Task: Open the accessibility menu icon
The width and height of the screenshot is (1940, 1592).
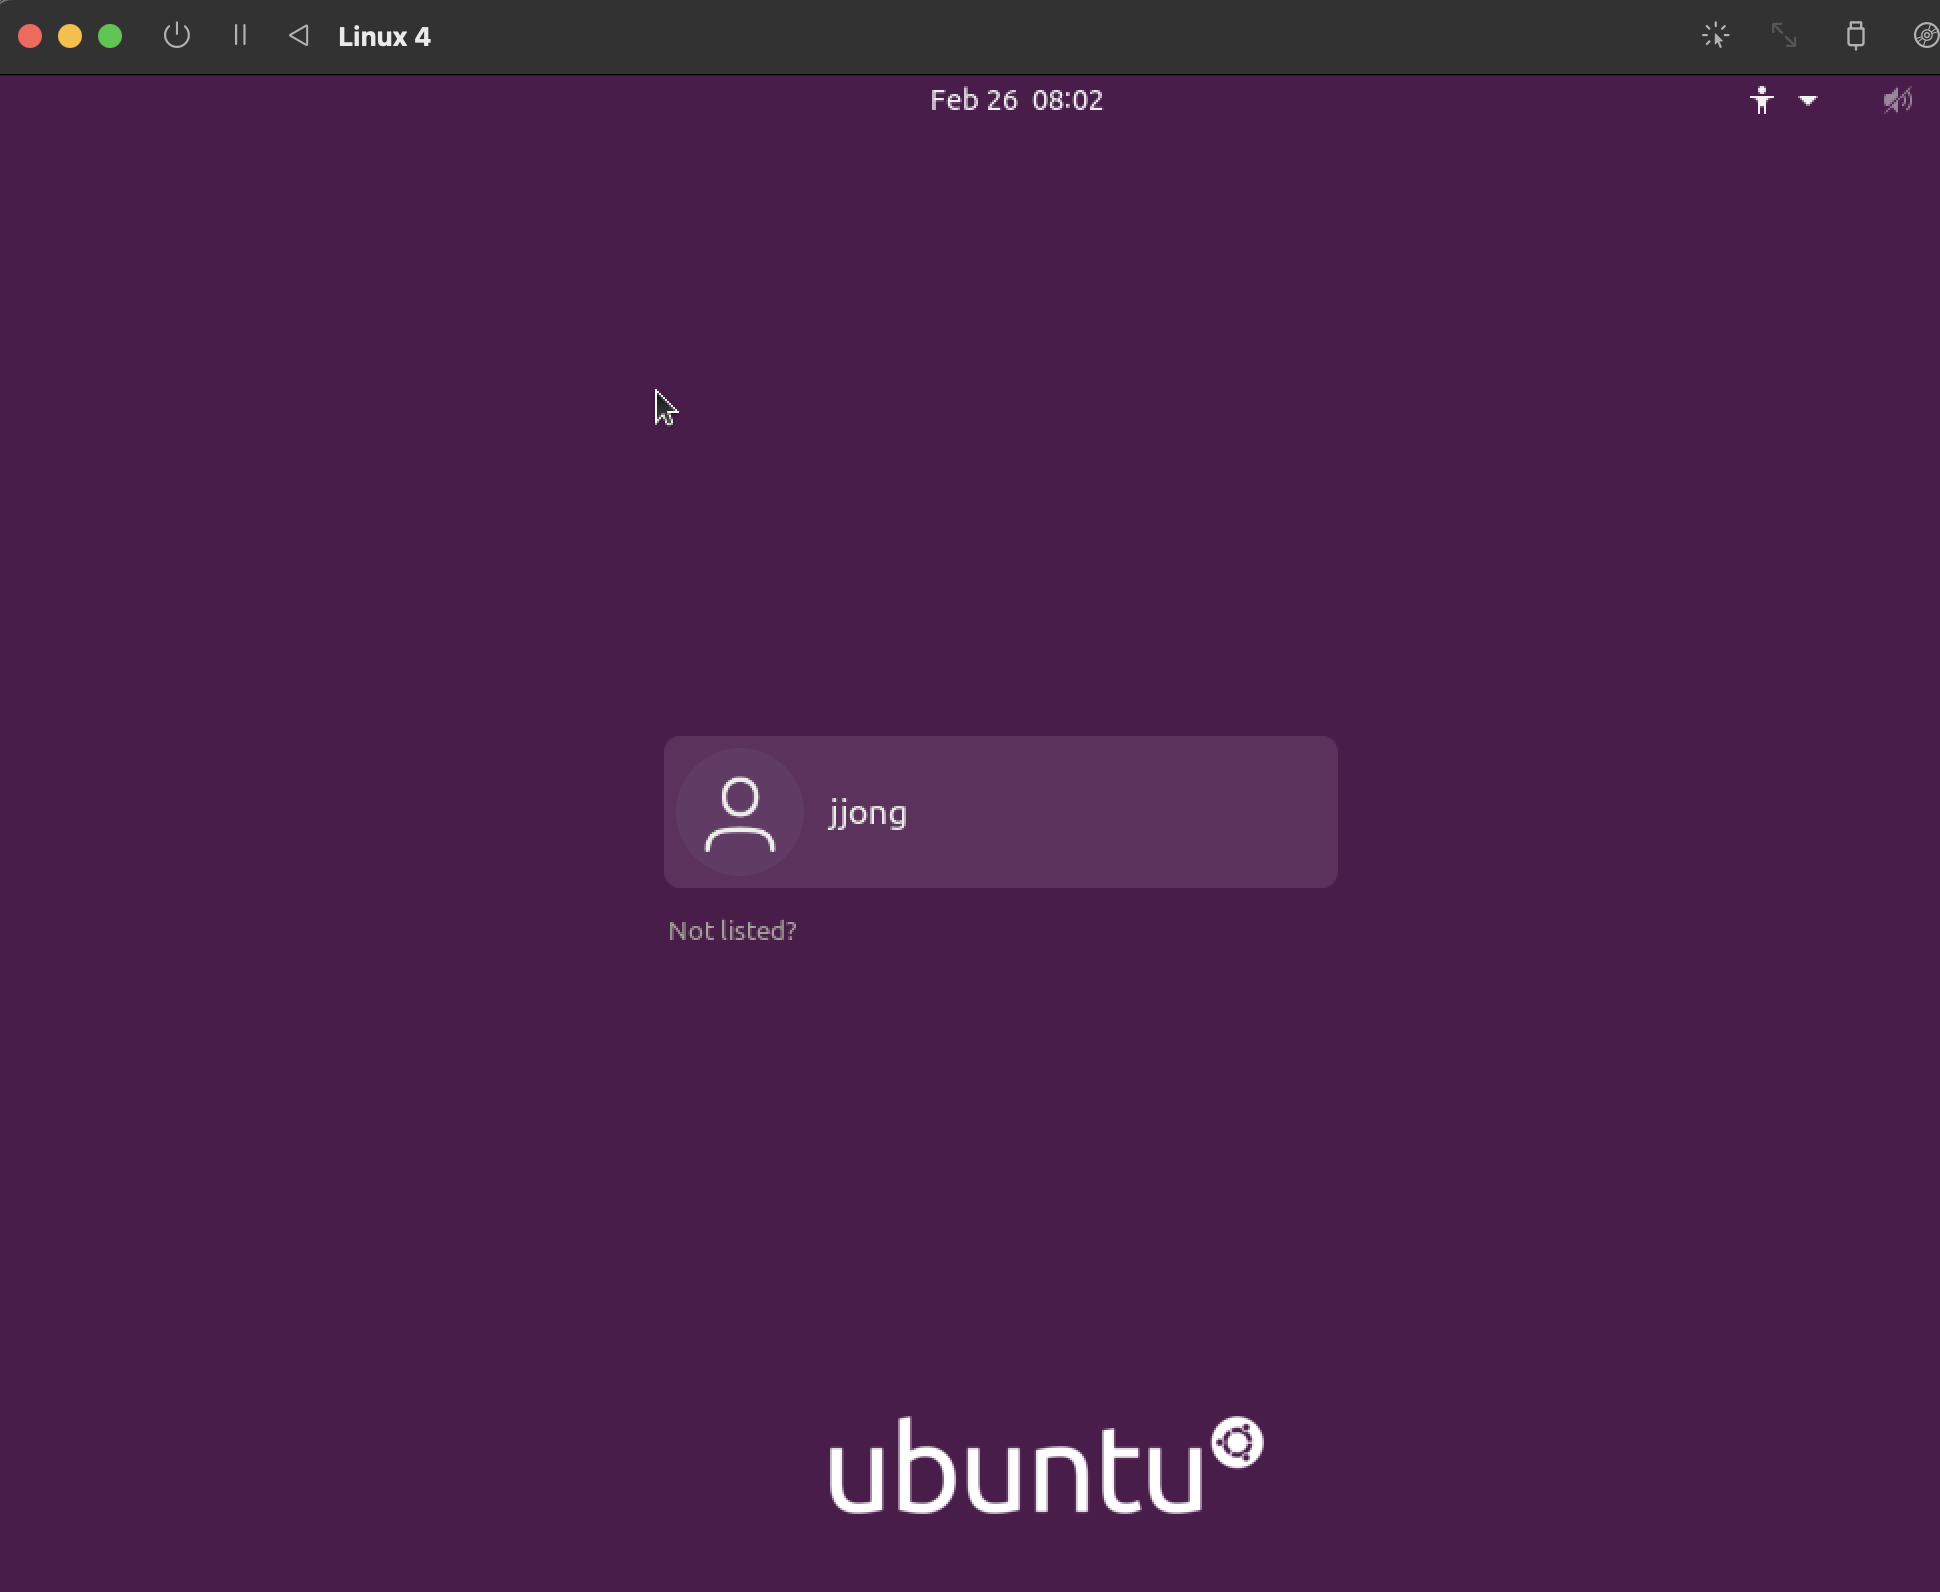Action: click(1762, 100)
